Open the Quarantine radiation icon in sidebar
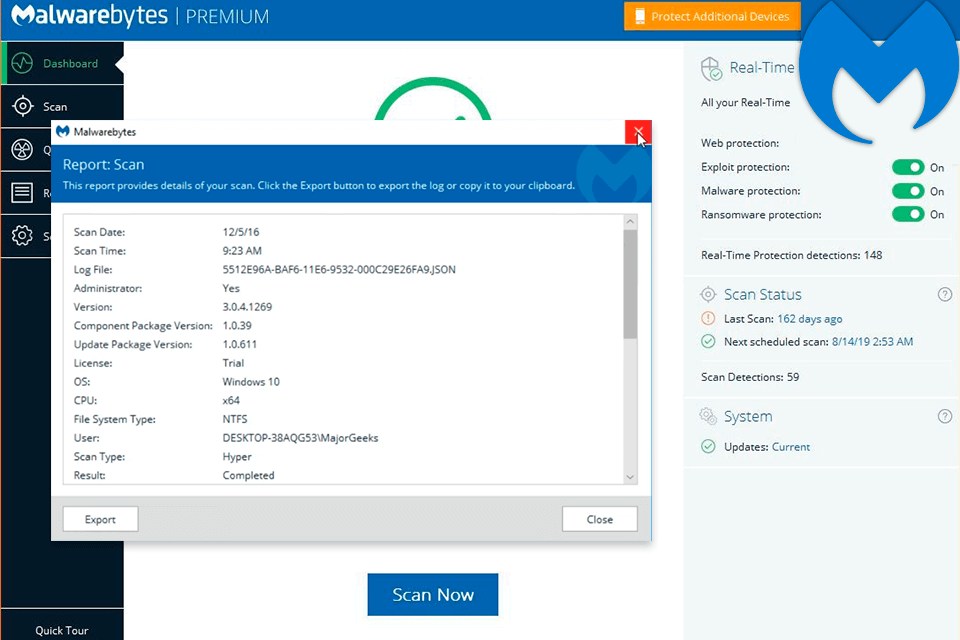The width and height of the screenshot is (960, 640). (x=23, y=149)
